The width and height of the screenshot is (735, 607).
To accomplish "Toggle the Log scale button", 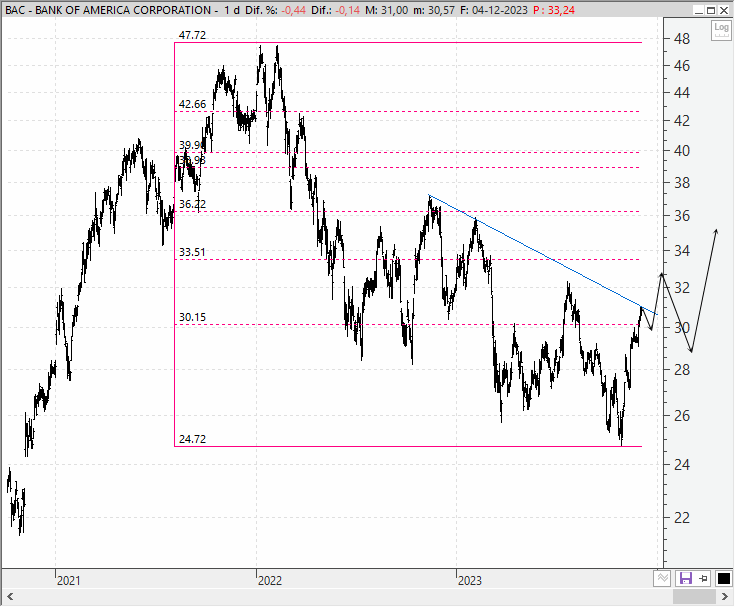I will (x=721, y=30).
